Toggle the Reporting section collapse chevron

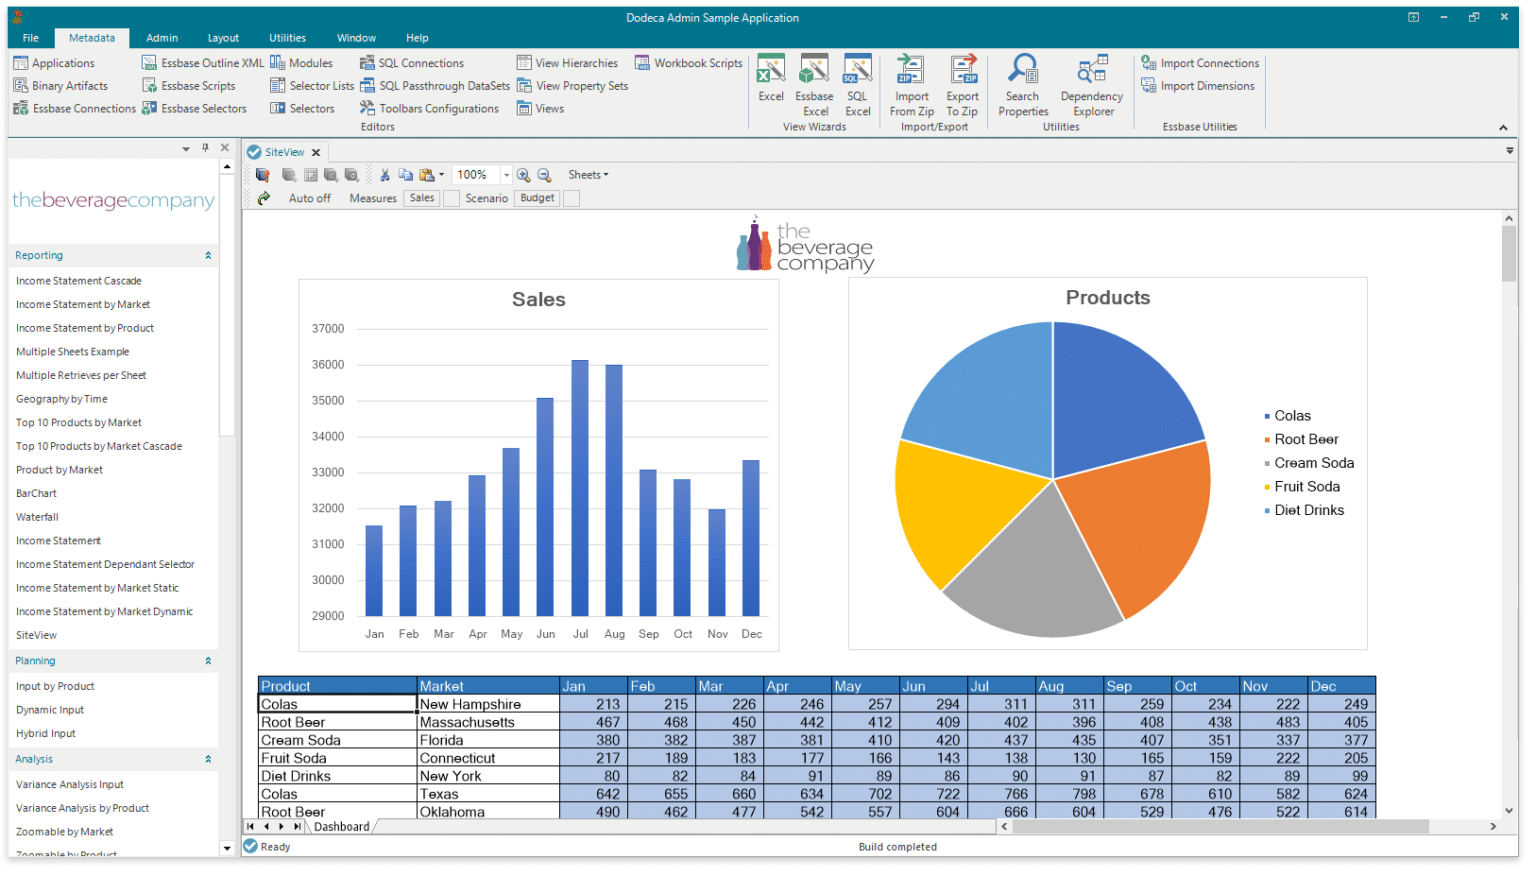coord(209,255)
